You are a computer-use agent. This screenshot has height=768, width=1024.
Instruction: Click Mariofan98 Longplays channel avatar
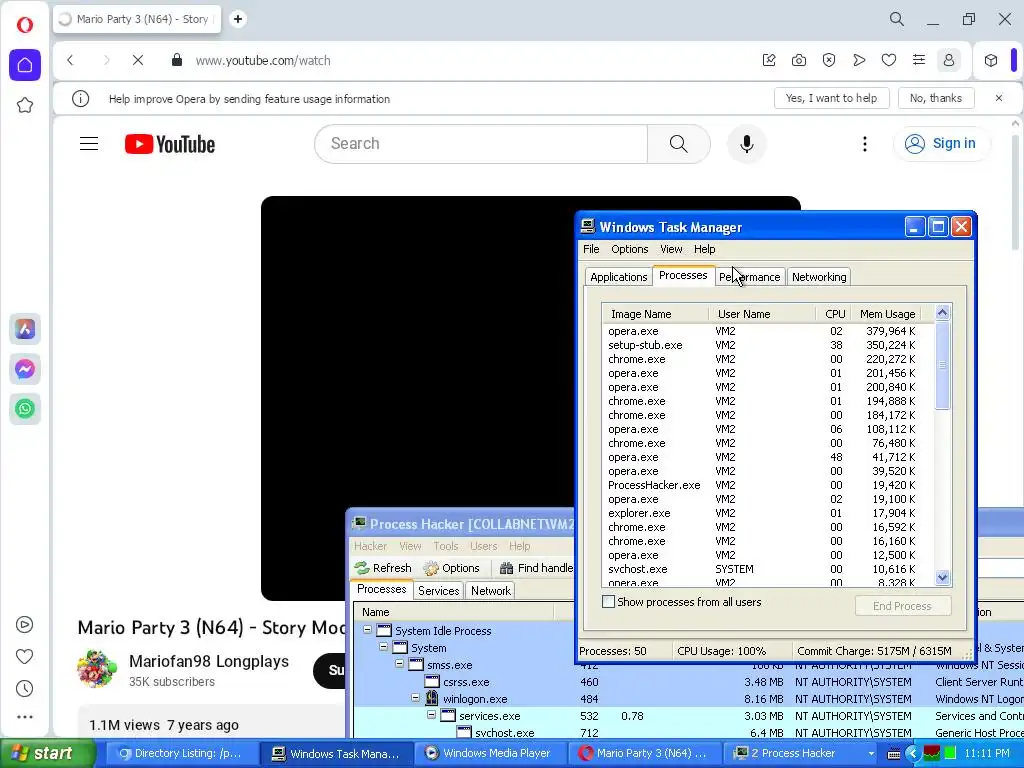(96, 669)
